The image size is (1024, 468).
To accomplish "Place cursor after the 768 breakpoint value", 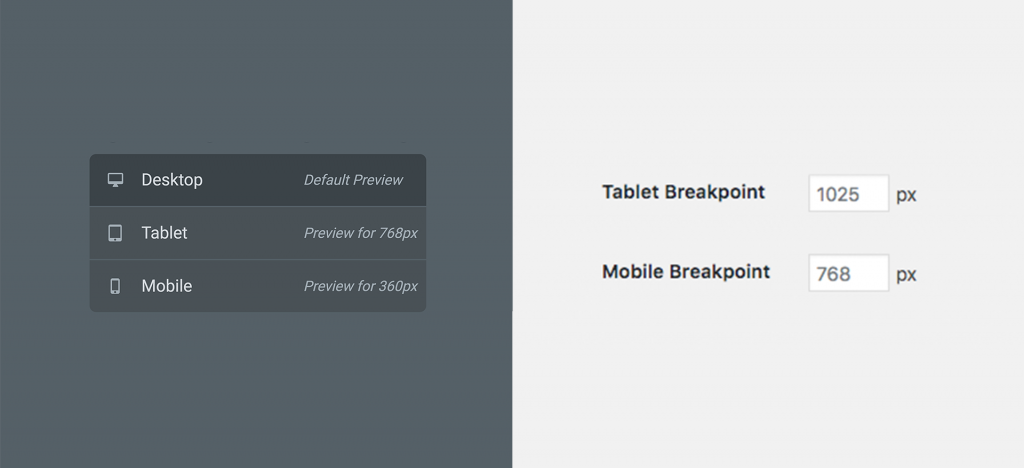I will [854, 273].
